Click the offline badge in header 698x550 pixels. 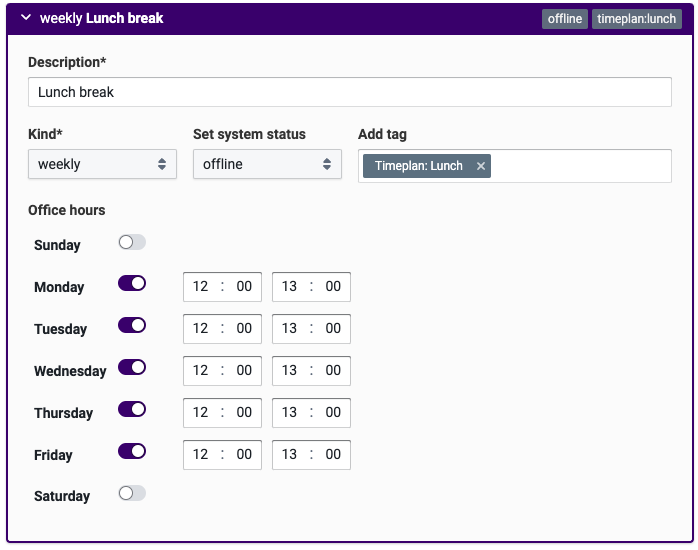(565, 19)
